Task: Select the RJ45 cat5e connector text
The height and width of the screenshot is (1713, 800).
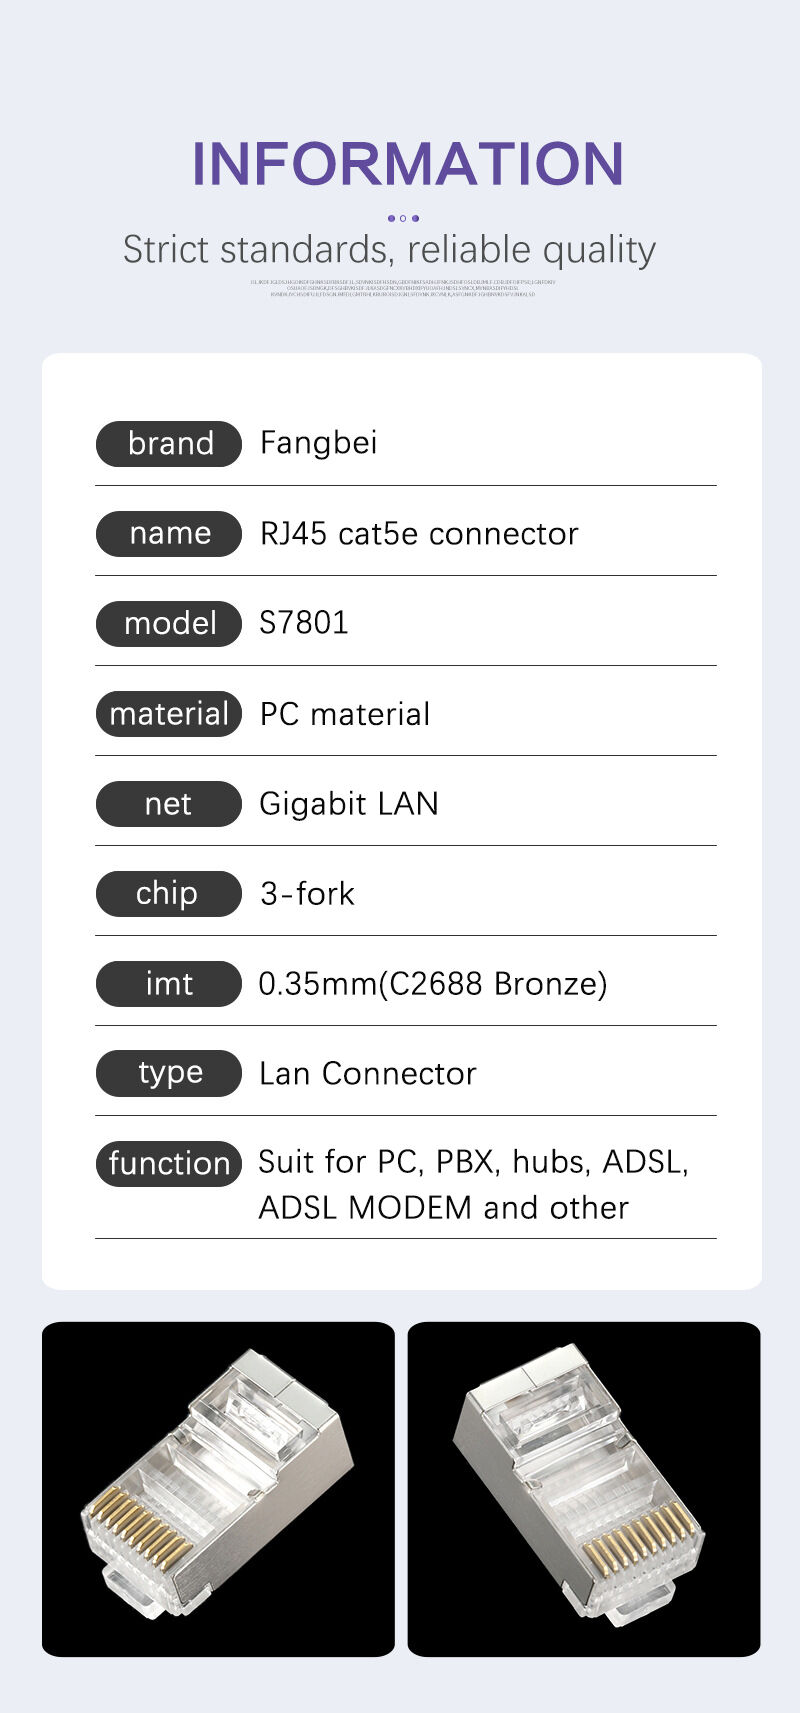Action: [418, 533]
